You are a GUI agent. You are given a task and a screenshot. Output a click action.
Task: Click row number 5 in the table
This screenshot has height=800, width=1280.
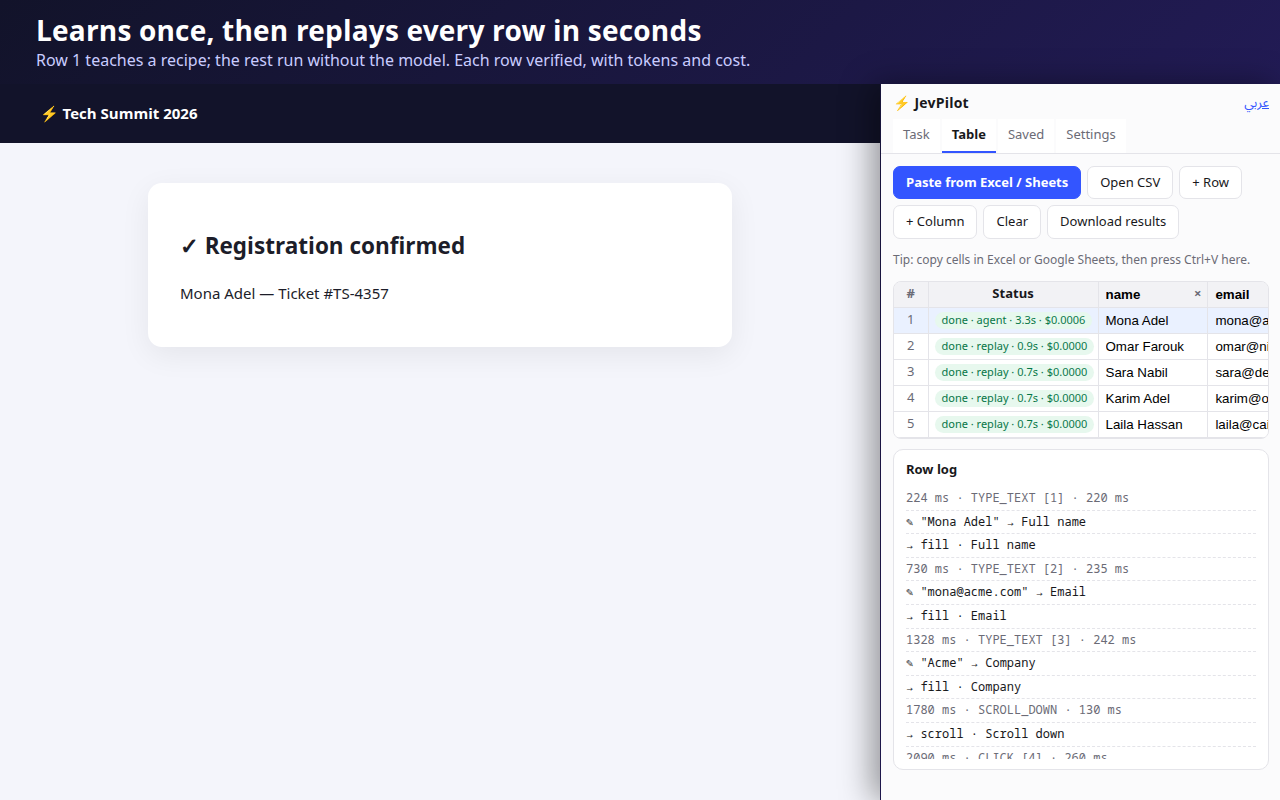coord(911,425)
